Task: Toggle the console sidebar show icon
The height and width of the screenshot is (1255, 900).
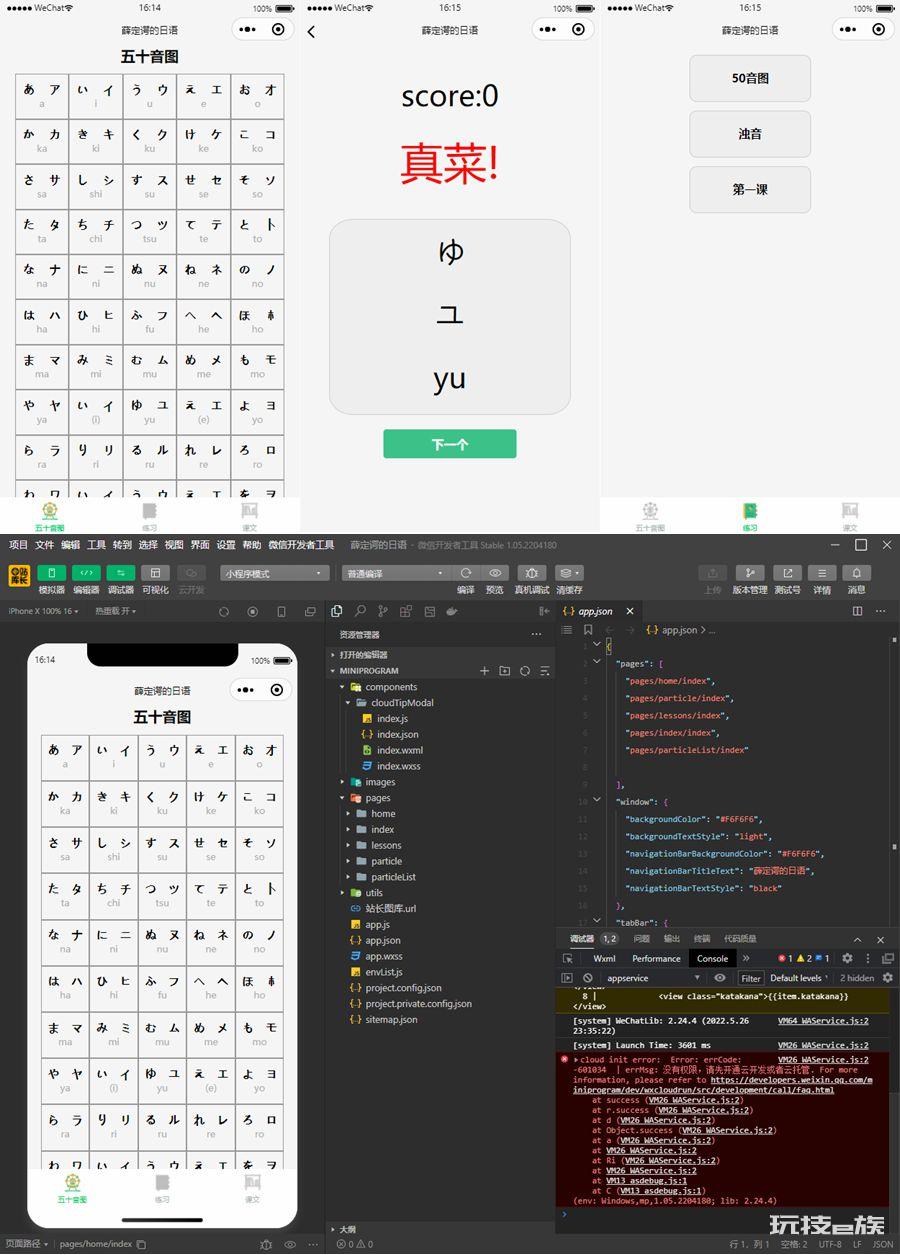Action: (567, 978)
